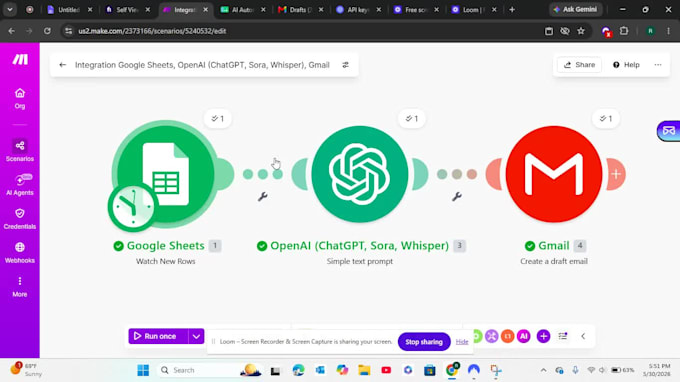Show hidden system tray icons
Viewport: 680px width, 382px height.
click(543, 370)
